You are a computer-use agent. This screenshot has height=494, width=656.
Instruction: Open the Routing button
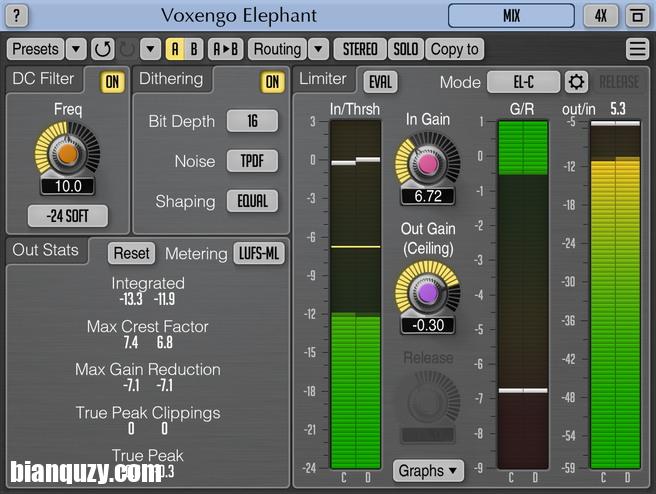277,49
